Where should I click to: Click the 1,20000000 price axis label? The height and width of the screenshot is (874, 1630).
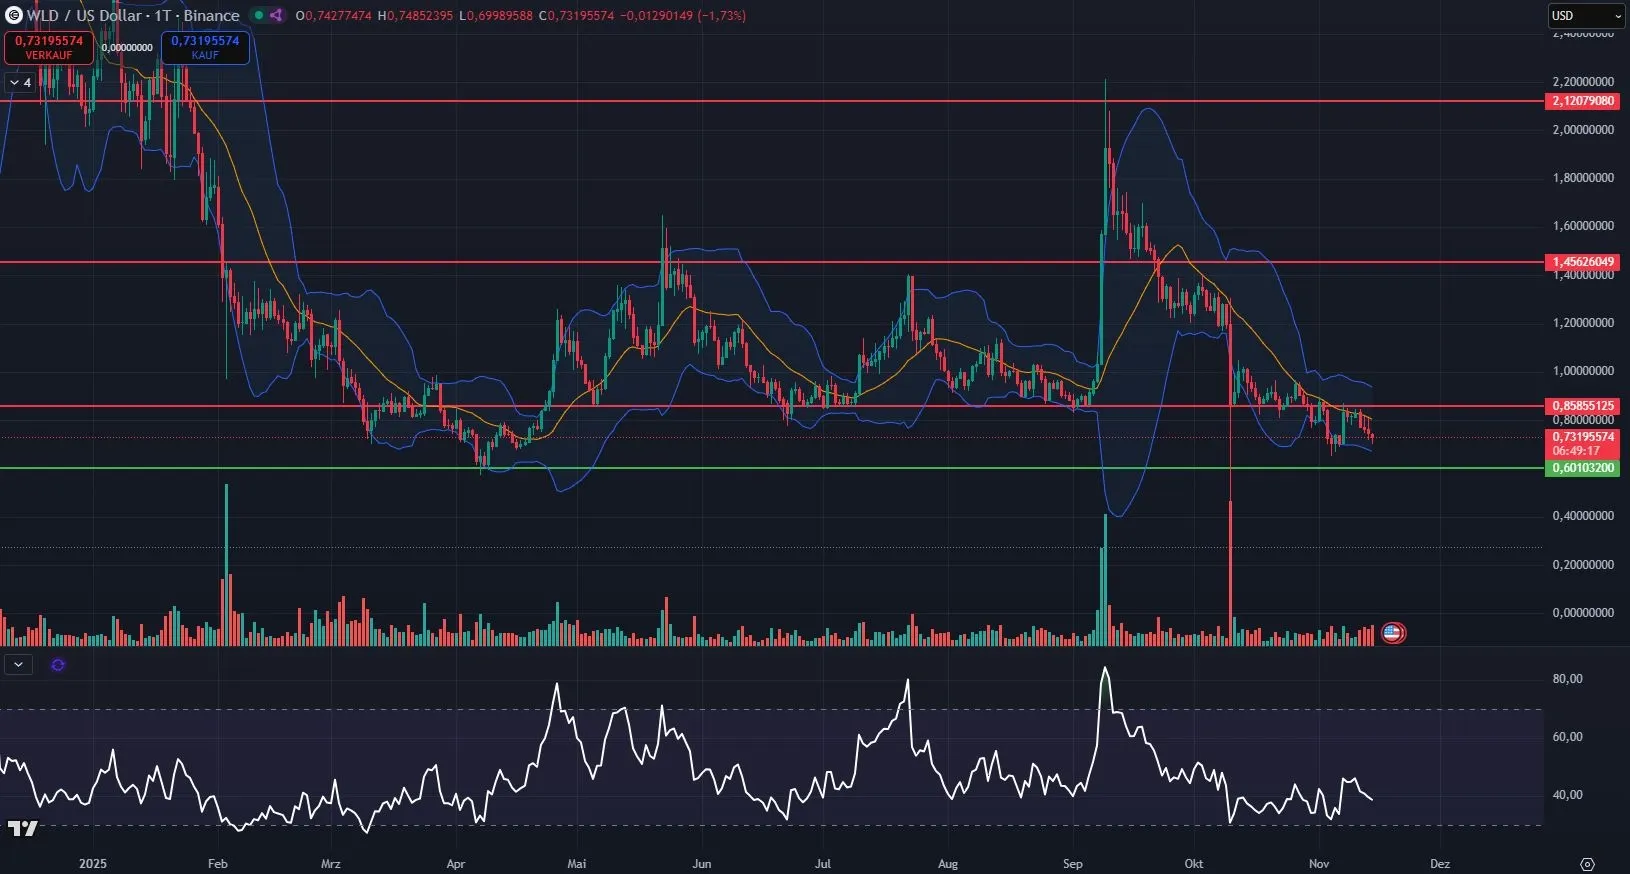1583,323
